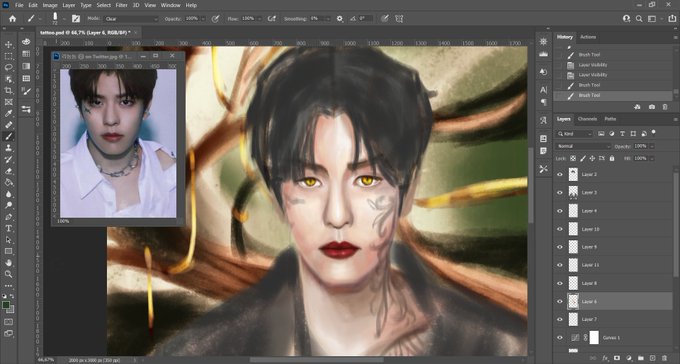Switch to the Channels tab
Viewport: 680px width, 364px height.
click(x=587, y=119)
